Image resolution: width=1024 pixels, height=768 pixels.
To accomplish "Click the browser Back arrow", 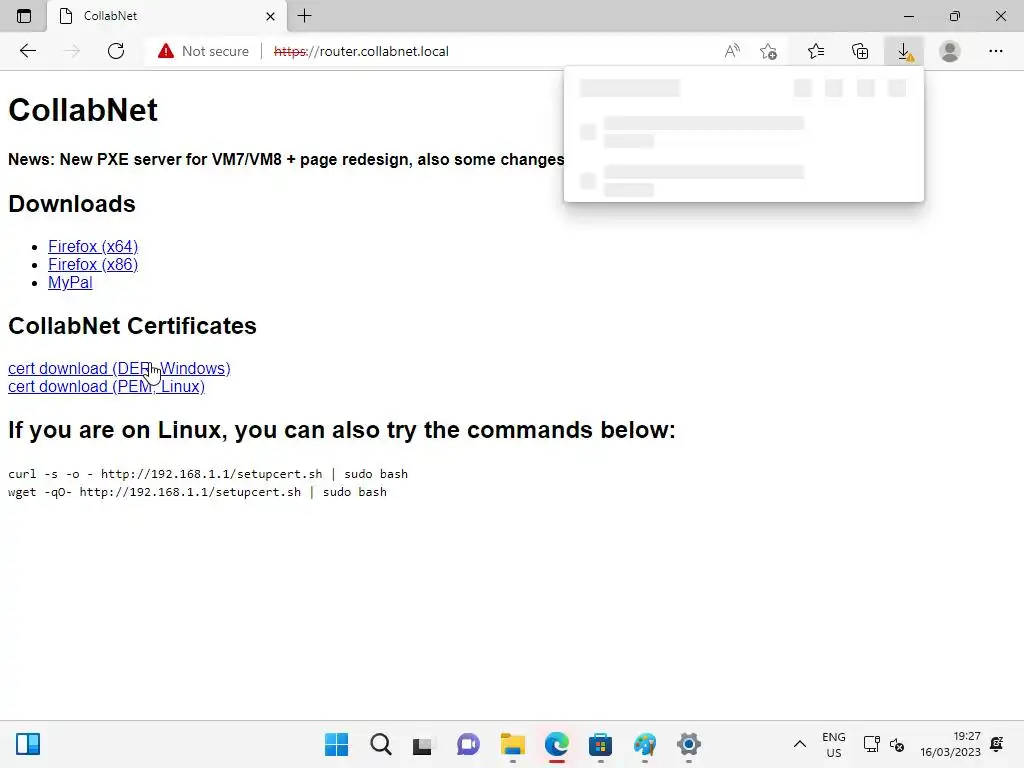I will tap(27, 51).
